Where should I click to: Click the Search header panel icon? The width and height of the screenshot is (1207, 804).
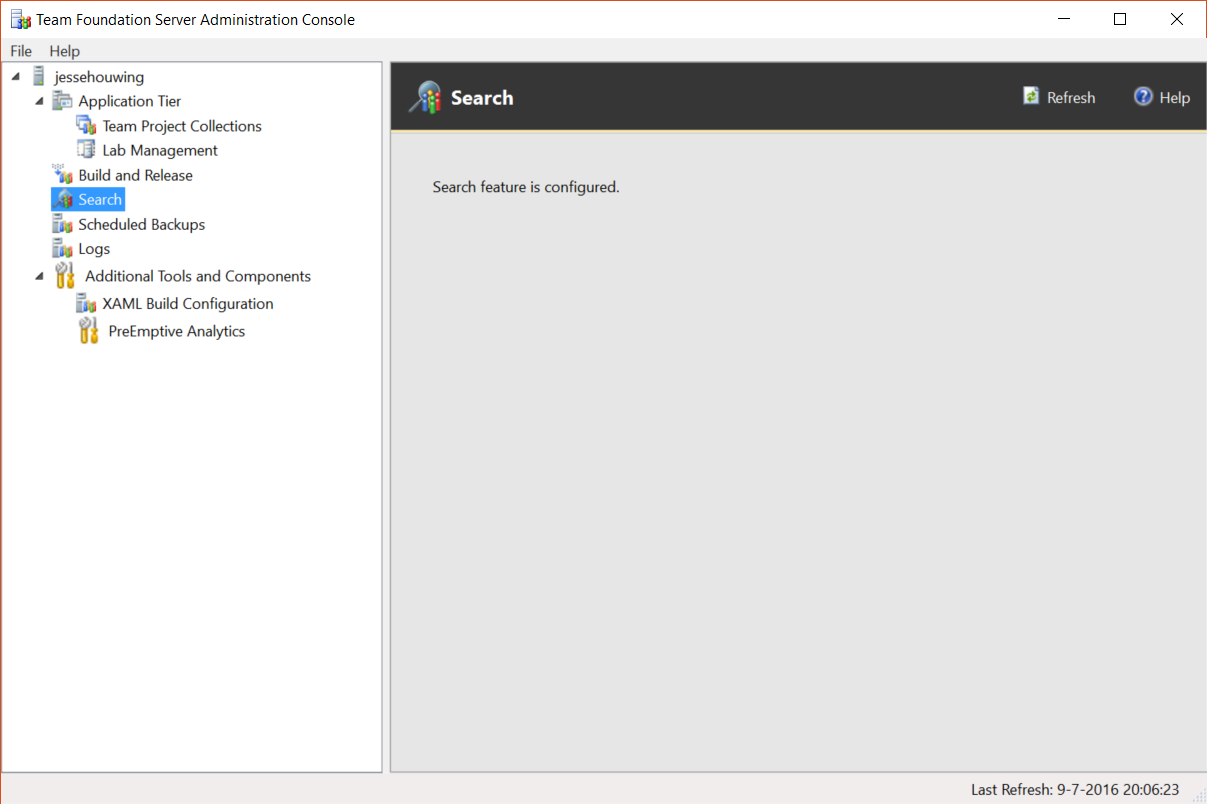pos(425,97)
